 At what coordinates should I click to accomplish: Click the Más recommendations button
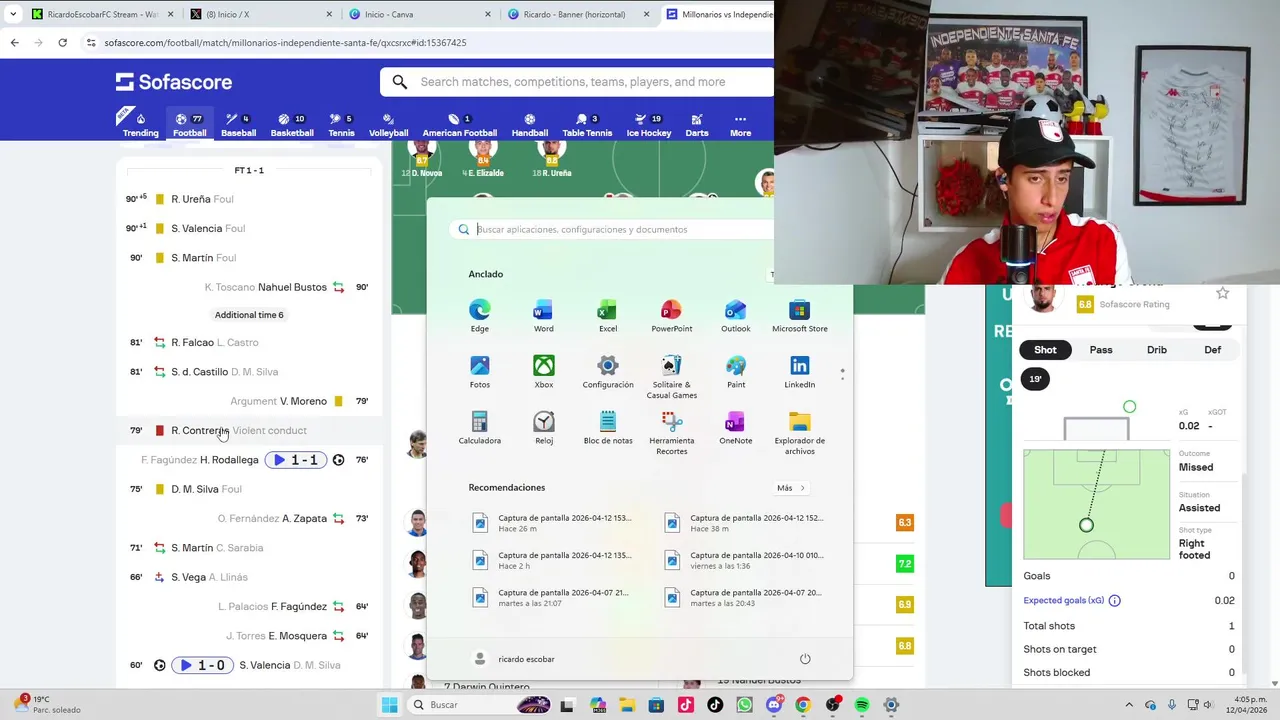coord(790,488)
